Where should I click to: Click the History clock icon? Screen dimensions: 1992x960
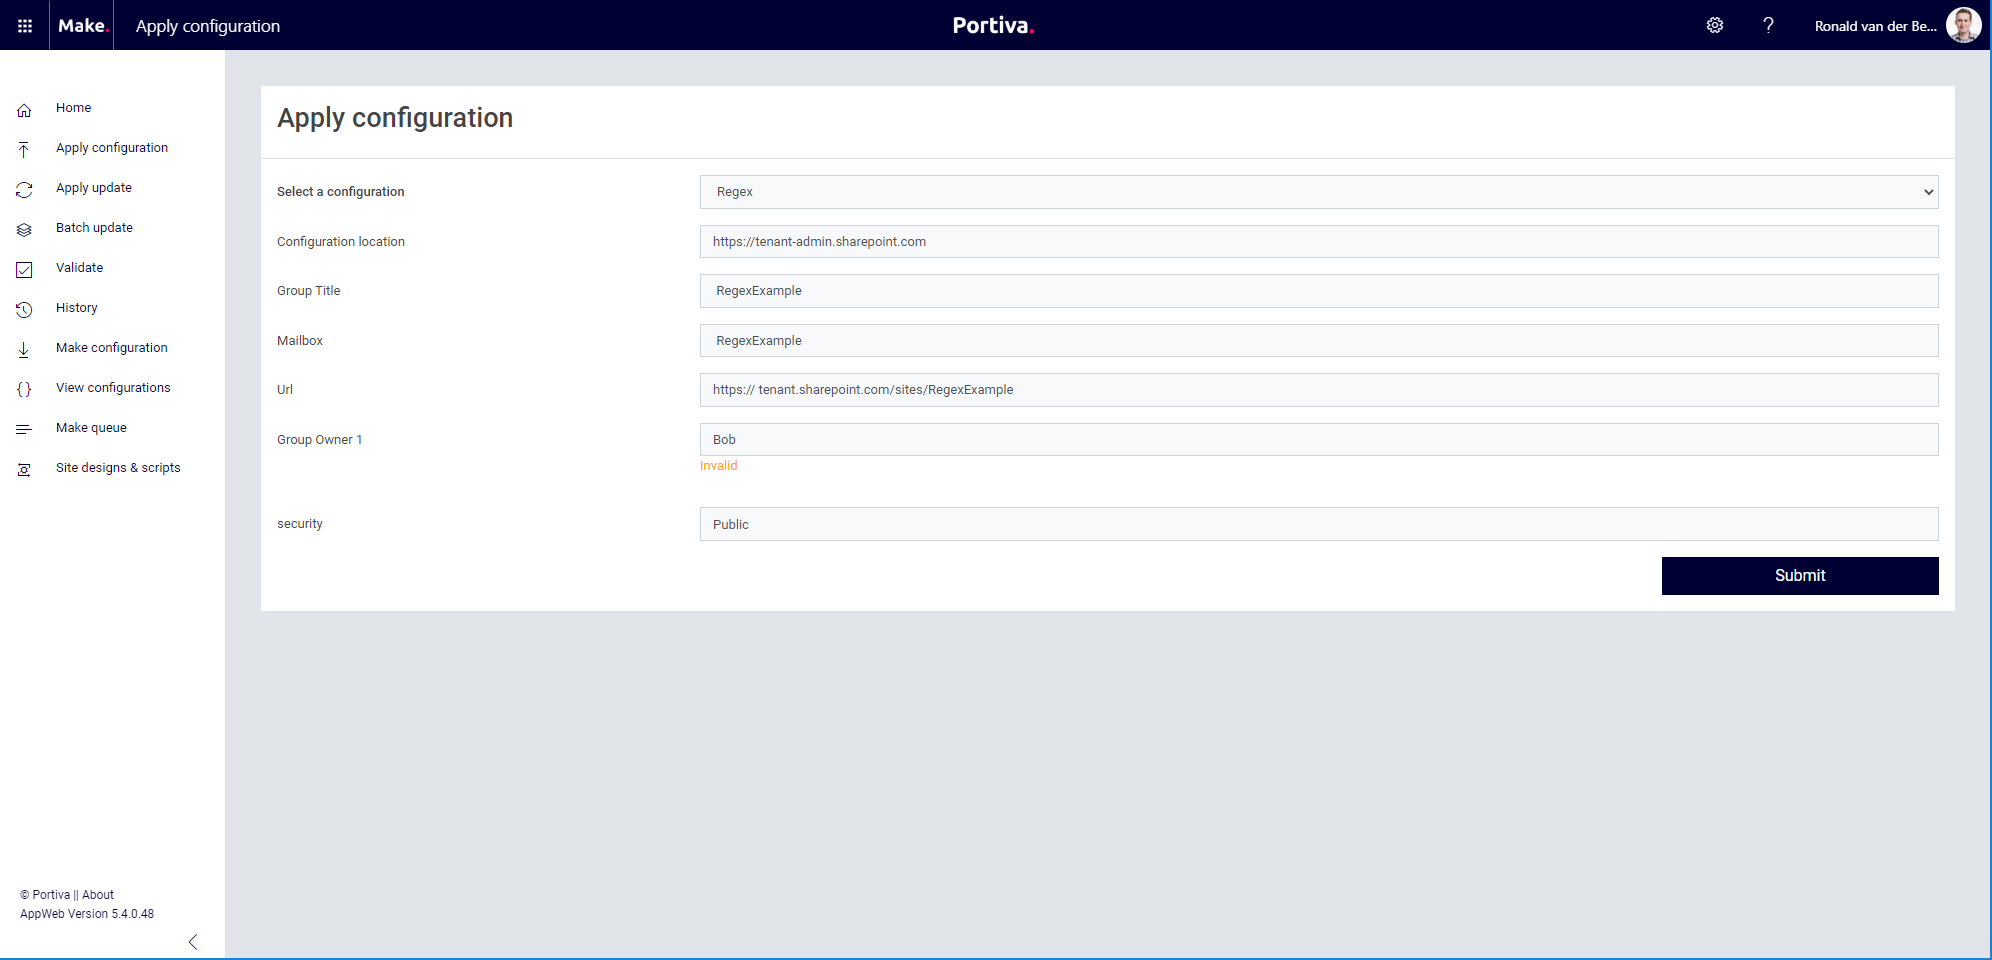pos(24,310)
